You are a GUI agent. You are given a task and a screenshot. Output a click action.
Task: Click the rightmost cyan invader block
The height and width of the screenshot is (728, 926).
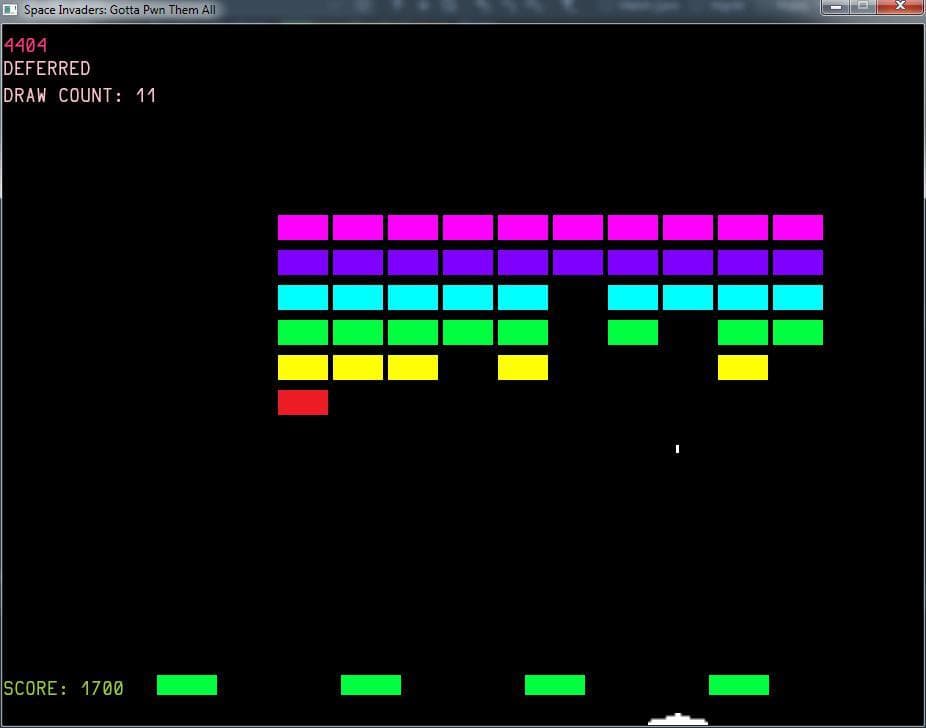[x=798, y=297]
